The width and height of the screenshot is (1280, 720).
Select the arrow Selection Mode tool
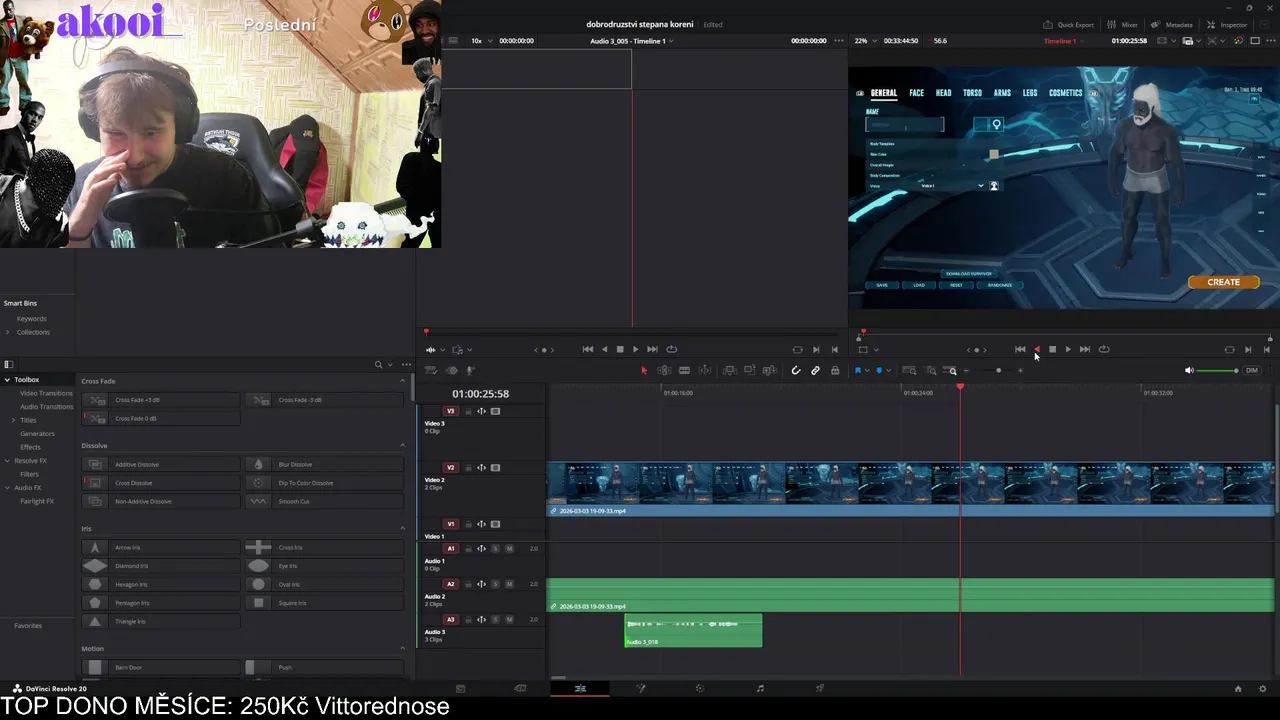tap(644, 370)
